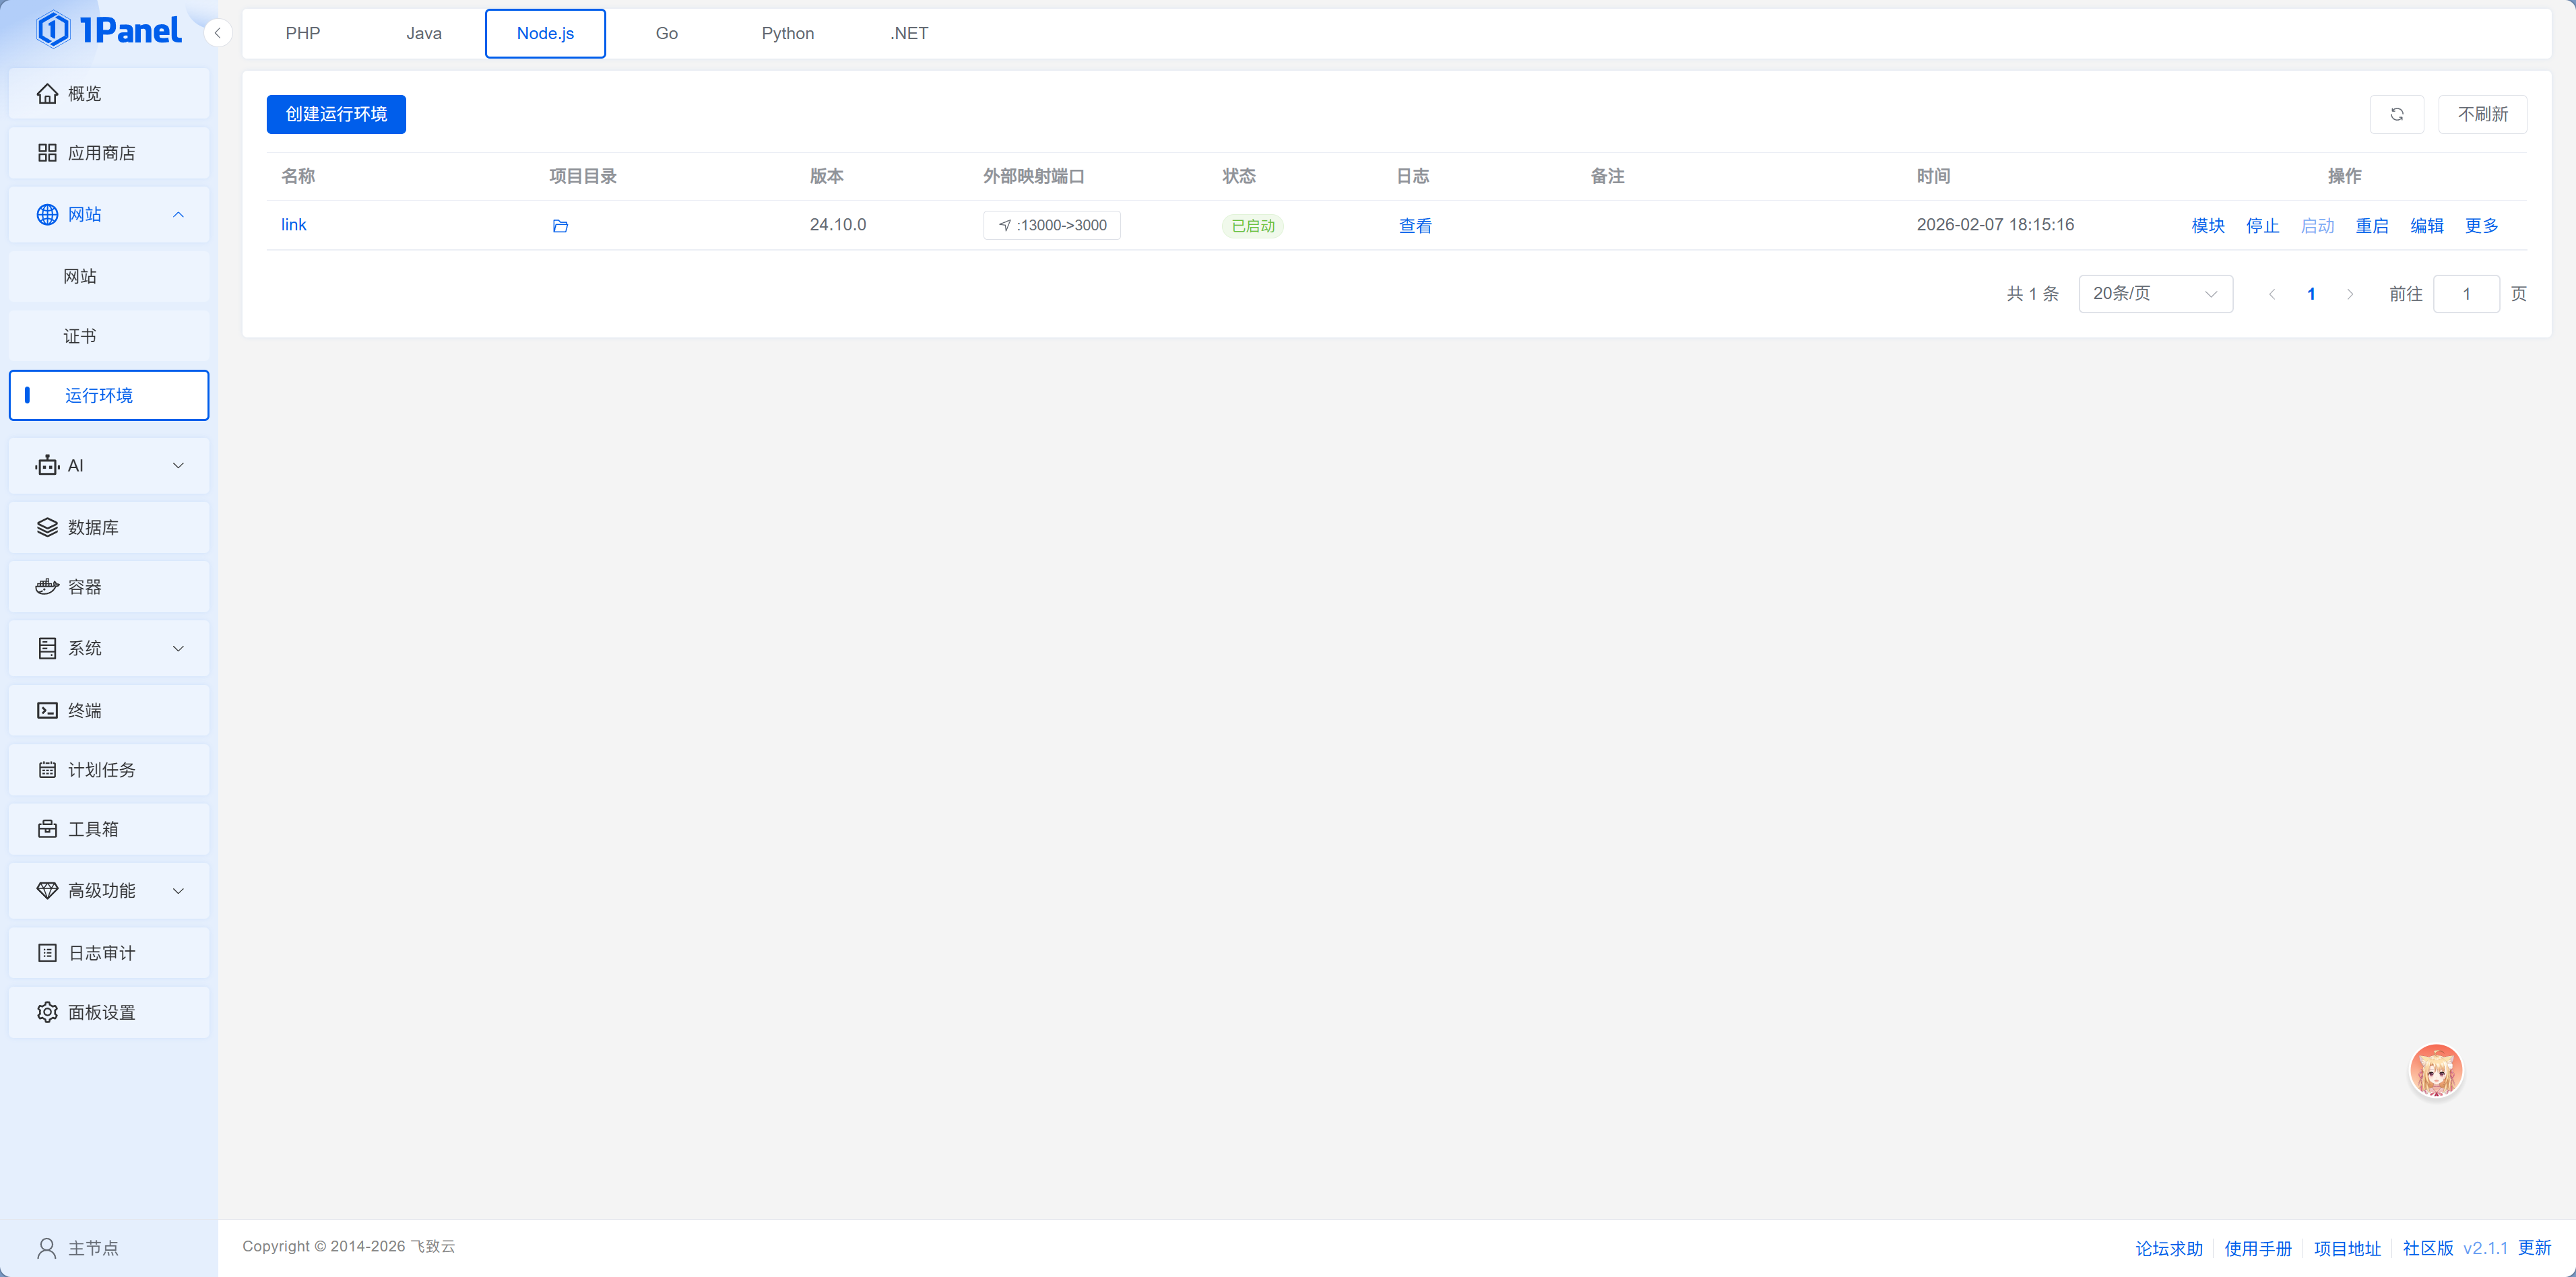Click 查看 log link for link
2576x1277 pixels.
click(1414, 226)
